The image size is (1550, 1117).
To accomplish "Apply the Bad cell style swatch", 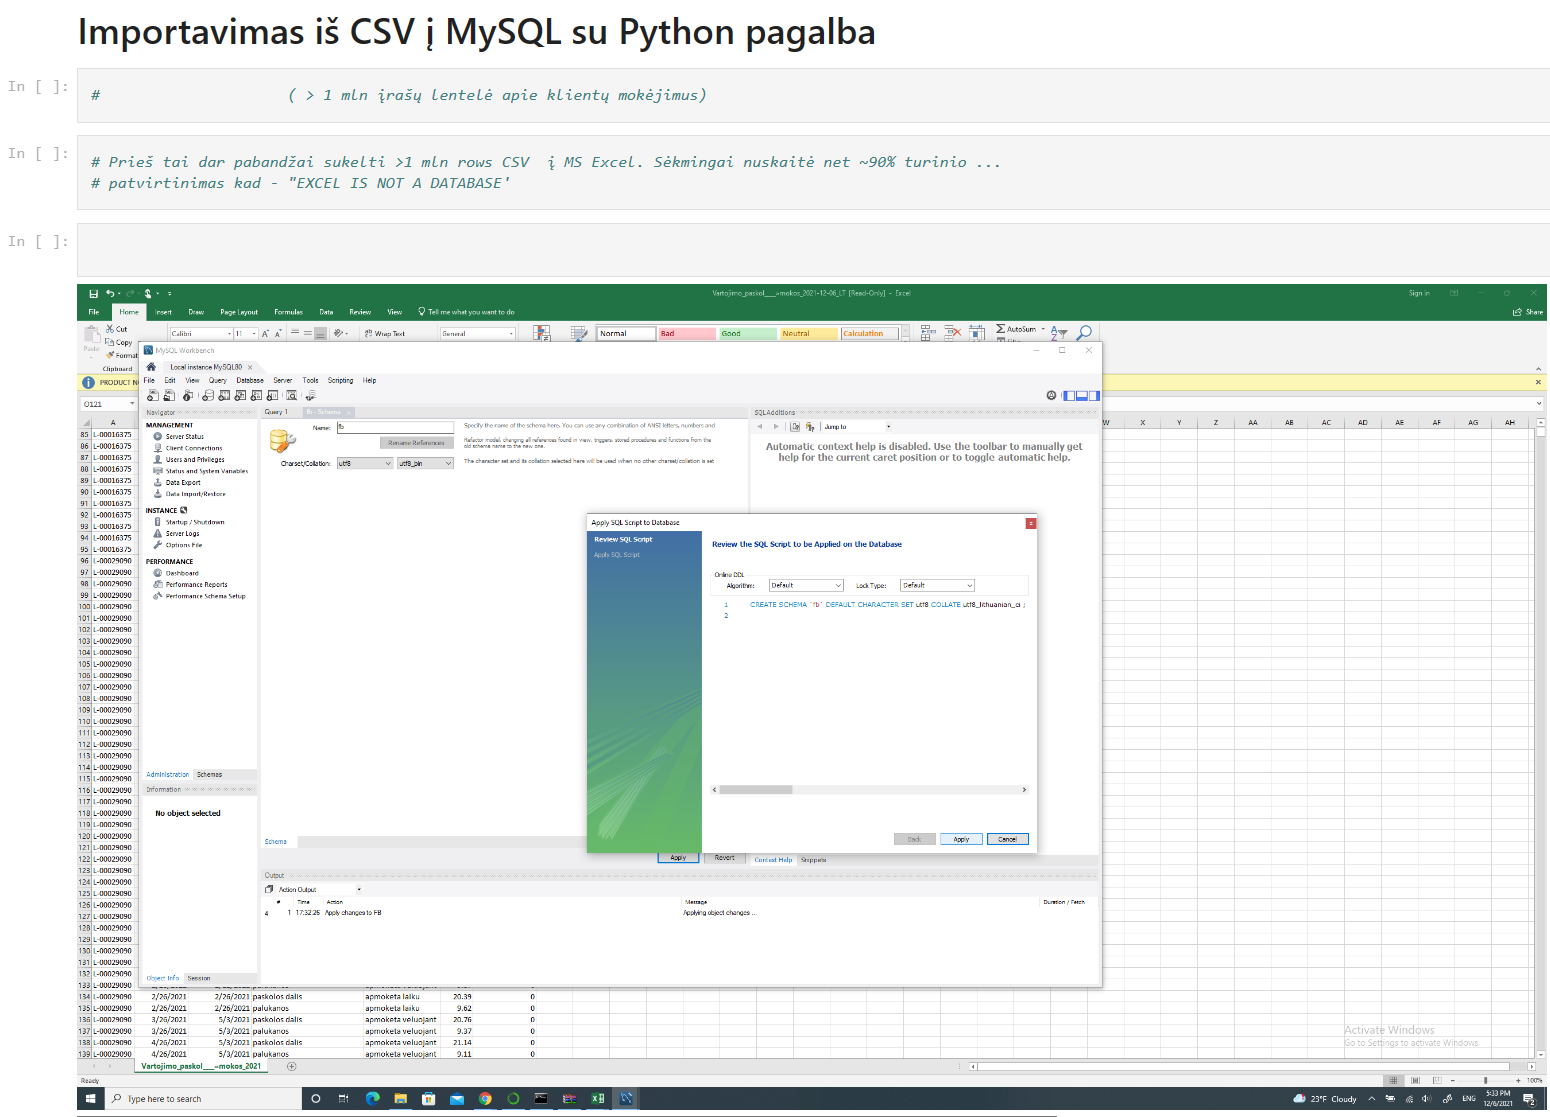I will click(686, 333).
